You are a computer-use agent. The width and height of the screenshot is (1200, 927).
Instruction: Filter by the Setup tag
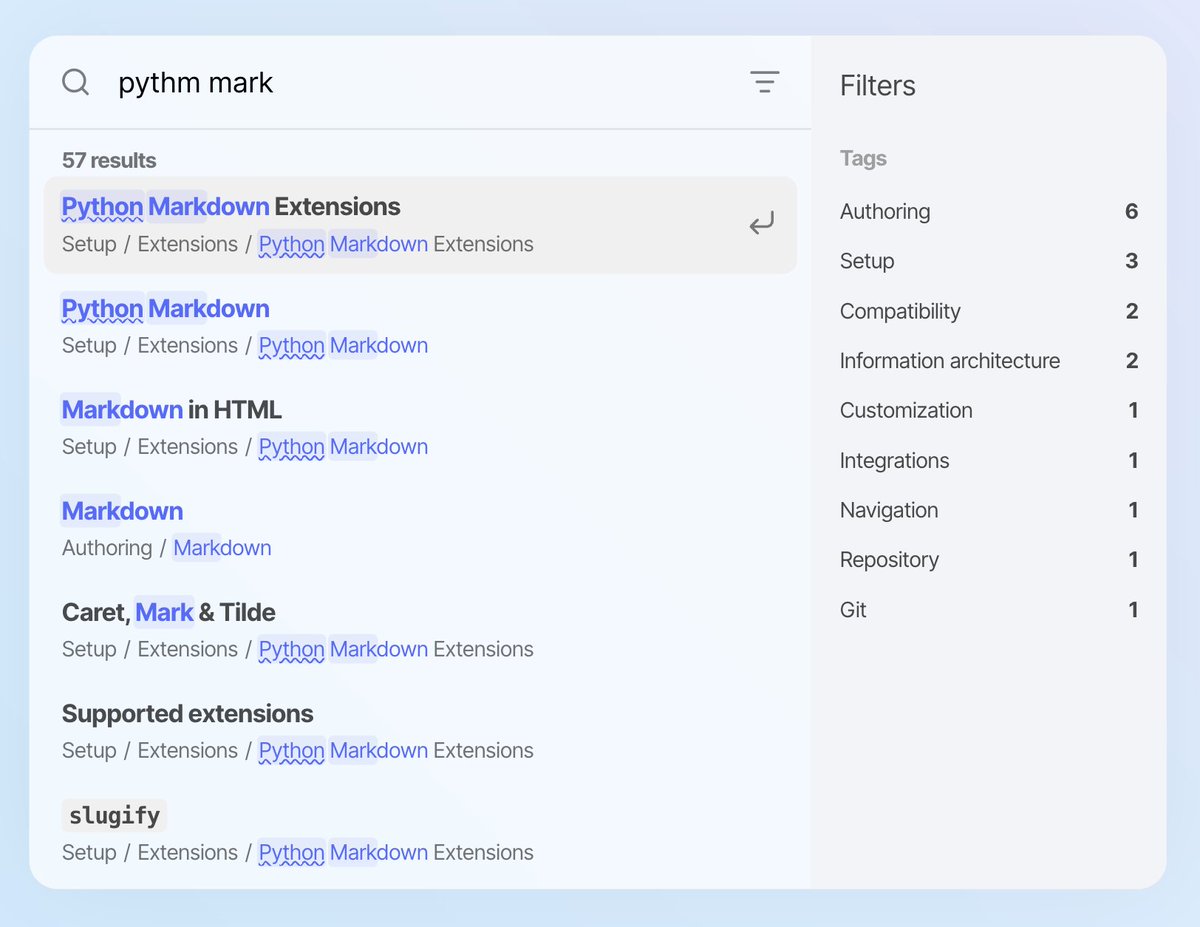[989, 261]
